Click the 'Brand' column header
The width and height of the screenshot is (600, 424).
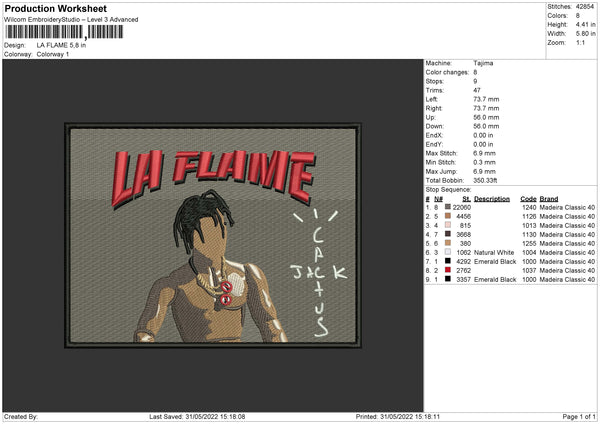pos(549,199)
